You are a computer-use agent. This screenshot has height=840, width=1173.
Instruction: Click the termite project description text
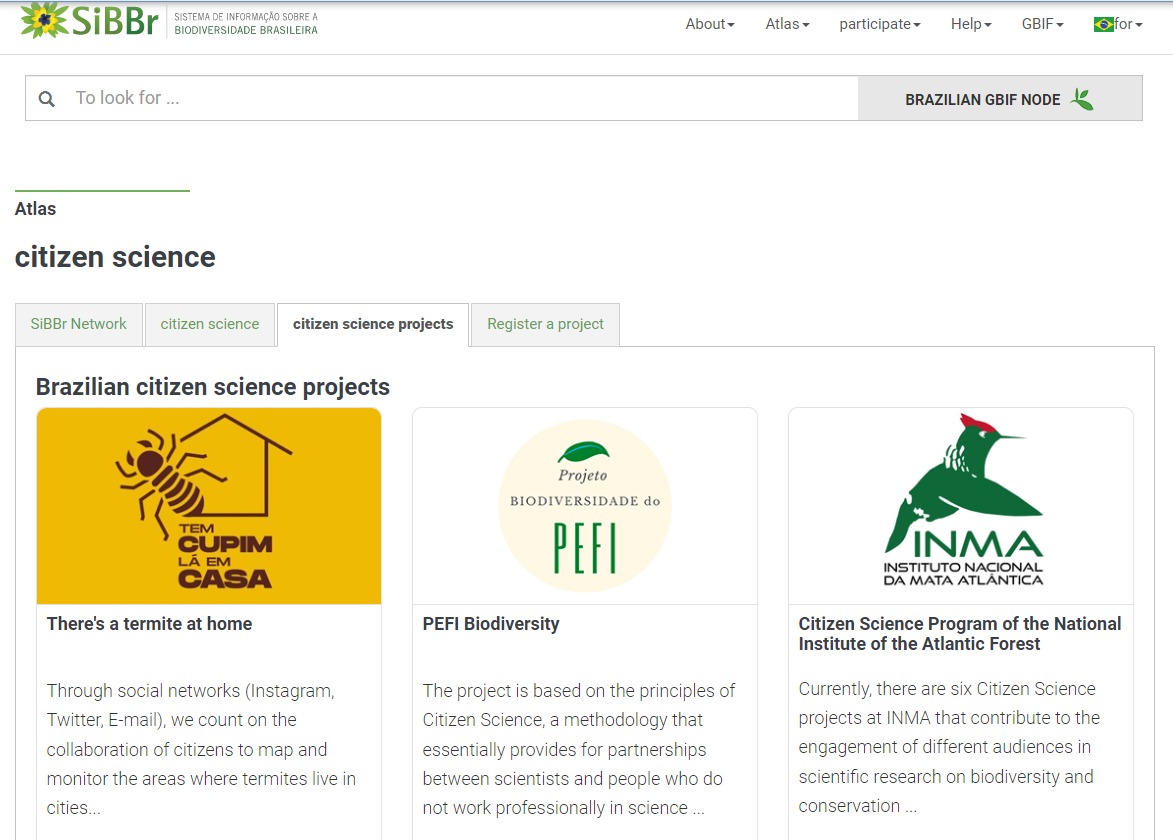coord(201,749)
